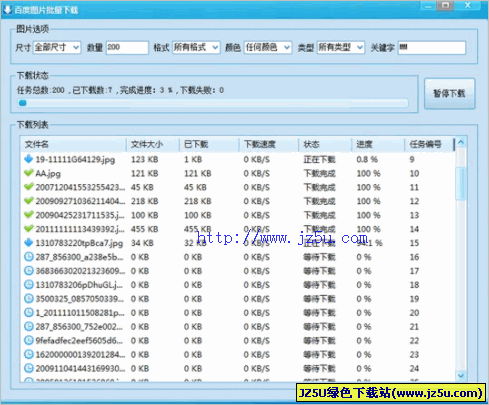Open the 类型 type dropdown
489x405 pixels.
340,48
